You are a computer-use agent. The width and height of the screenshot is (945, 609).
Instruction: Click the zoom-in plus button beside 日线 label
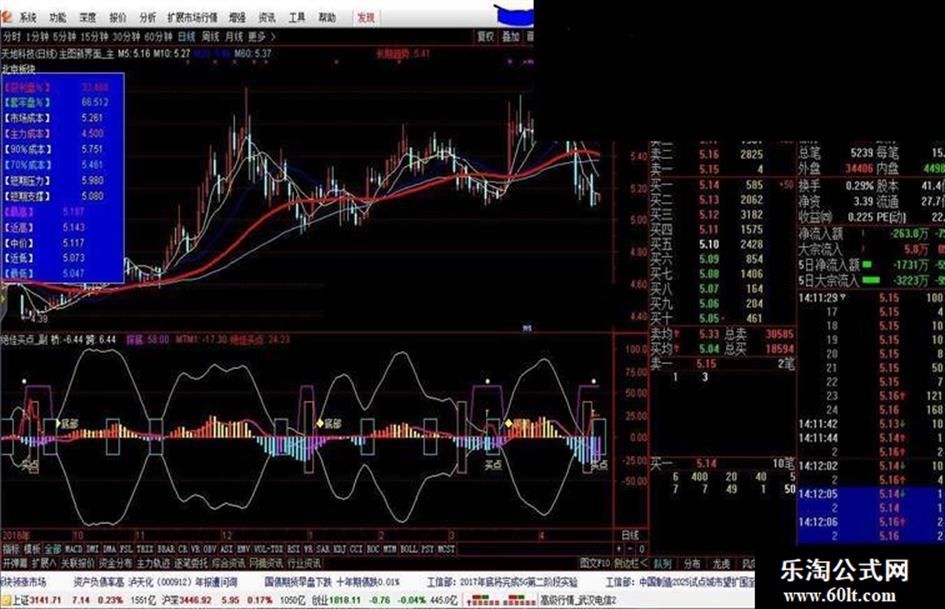[x=621, y=549]
